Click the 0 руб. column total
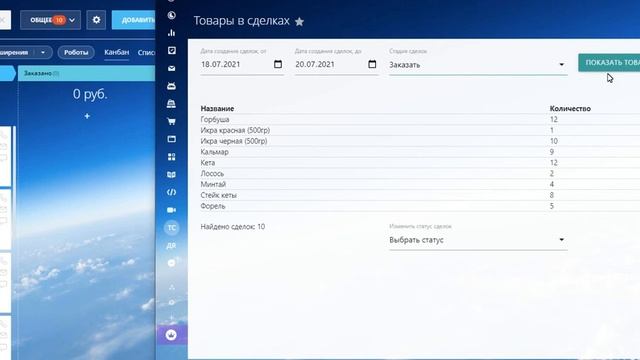This screenshot has height=360, width=640. point(90,94)
